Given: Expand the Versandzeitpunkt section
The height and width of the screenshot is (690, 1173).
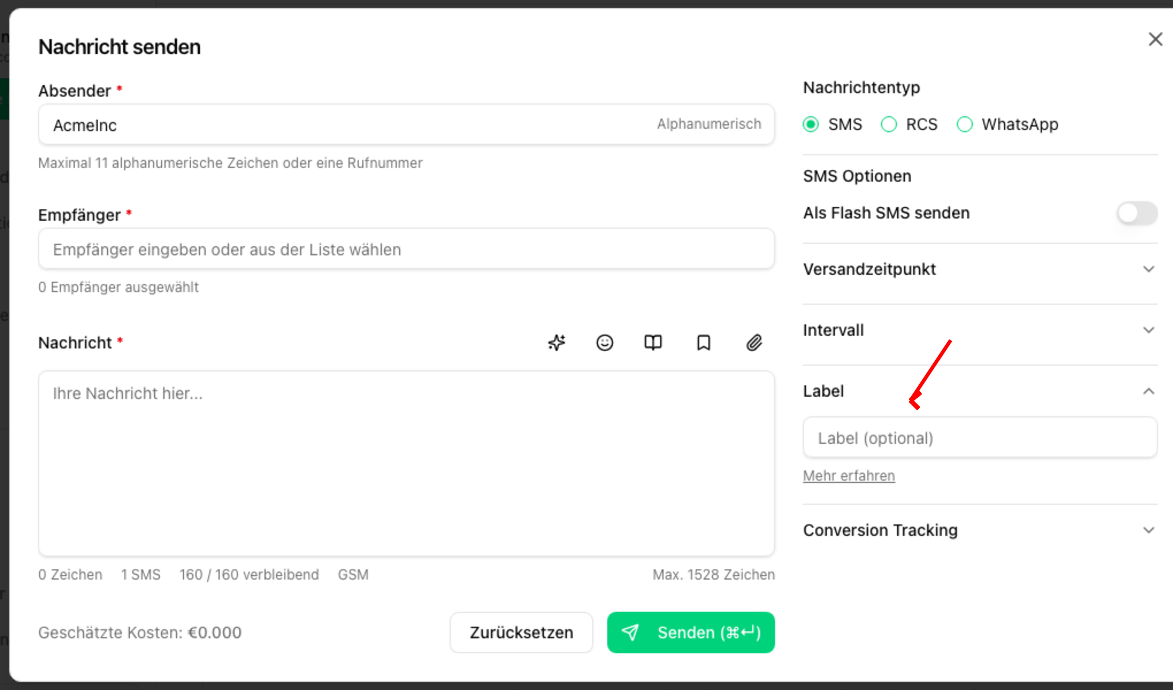Looking at the screenshot, I should (x=1148, y=270).
